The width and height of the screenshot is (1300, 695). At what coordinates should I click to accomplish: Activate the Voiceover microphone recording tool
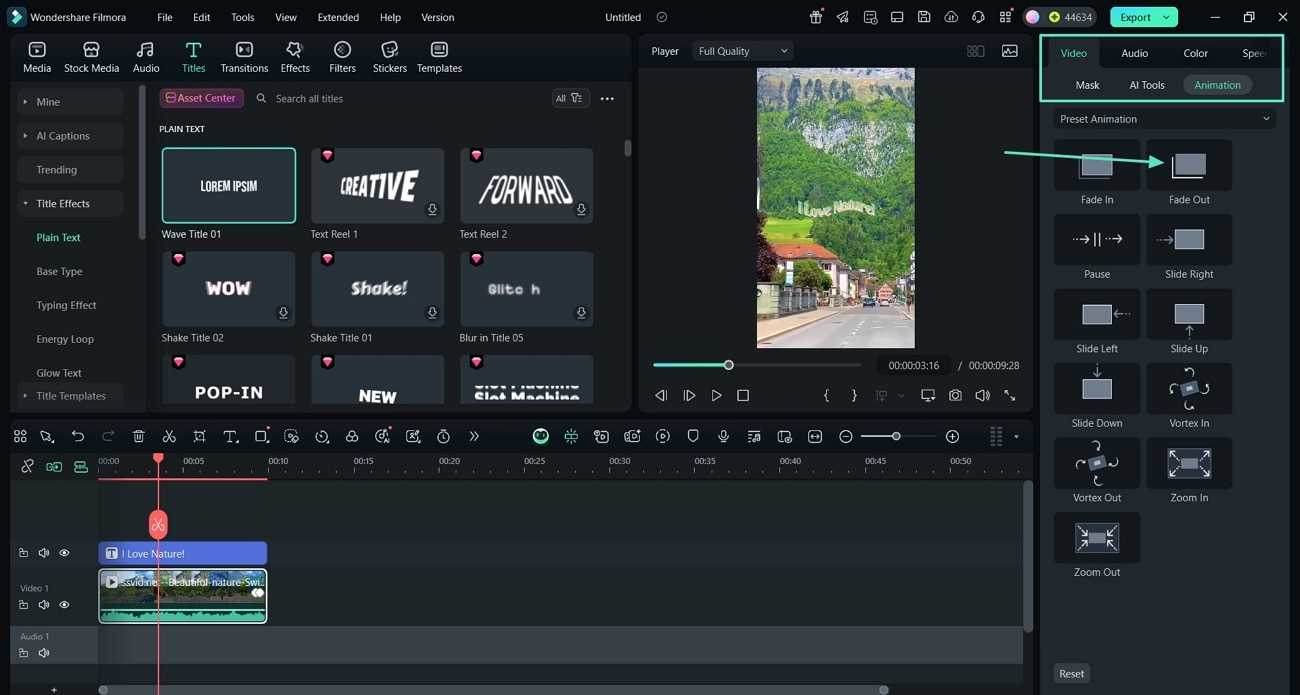pos(722,436)
